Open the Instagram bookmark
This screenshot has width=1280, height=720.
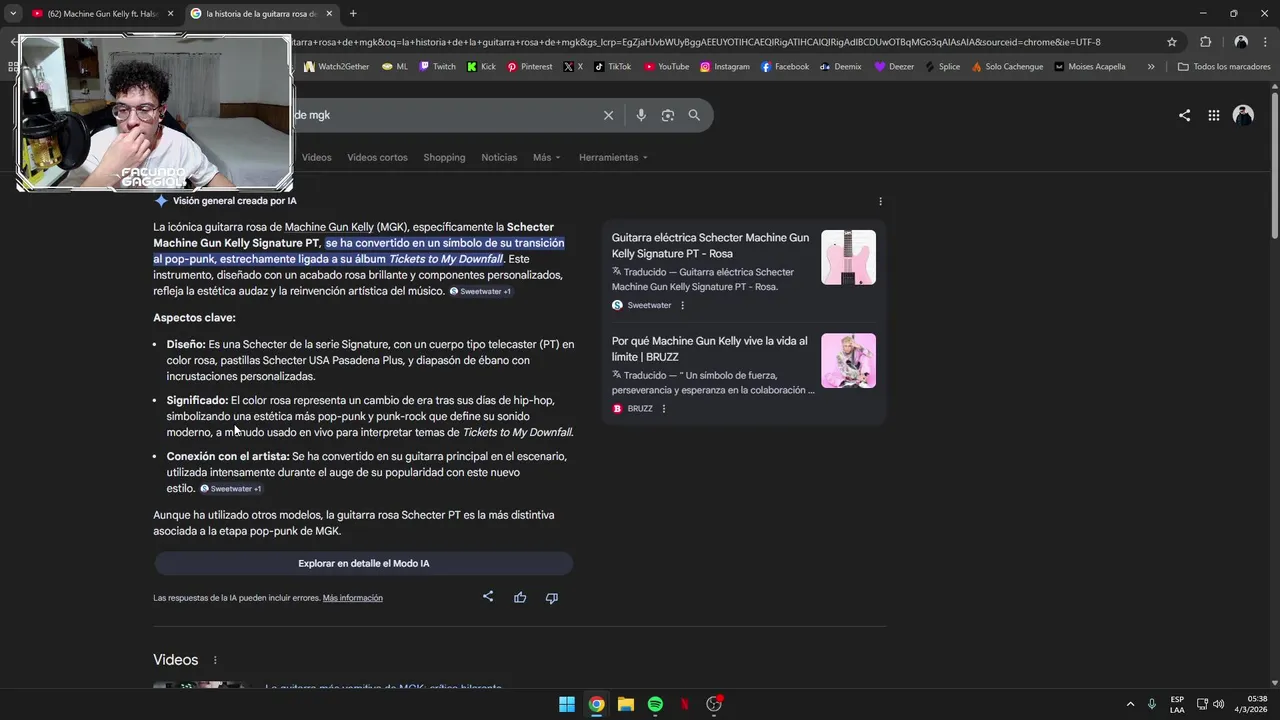pos(725,66)
